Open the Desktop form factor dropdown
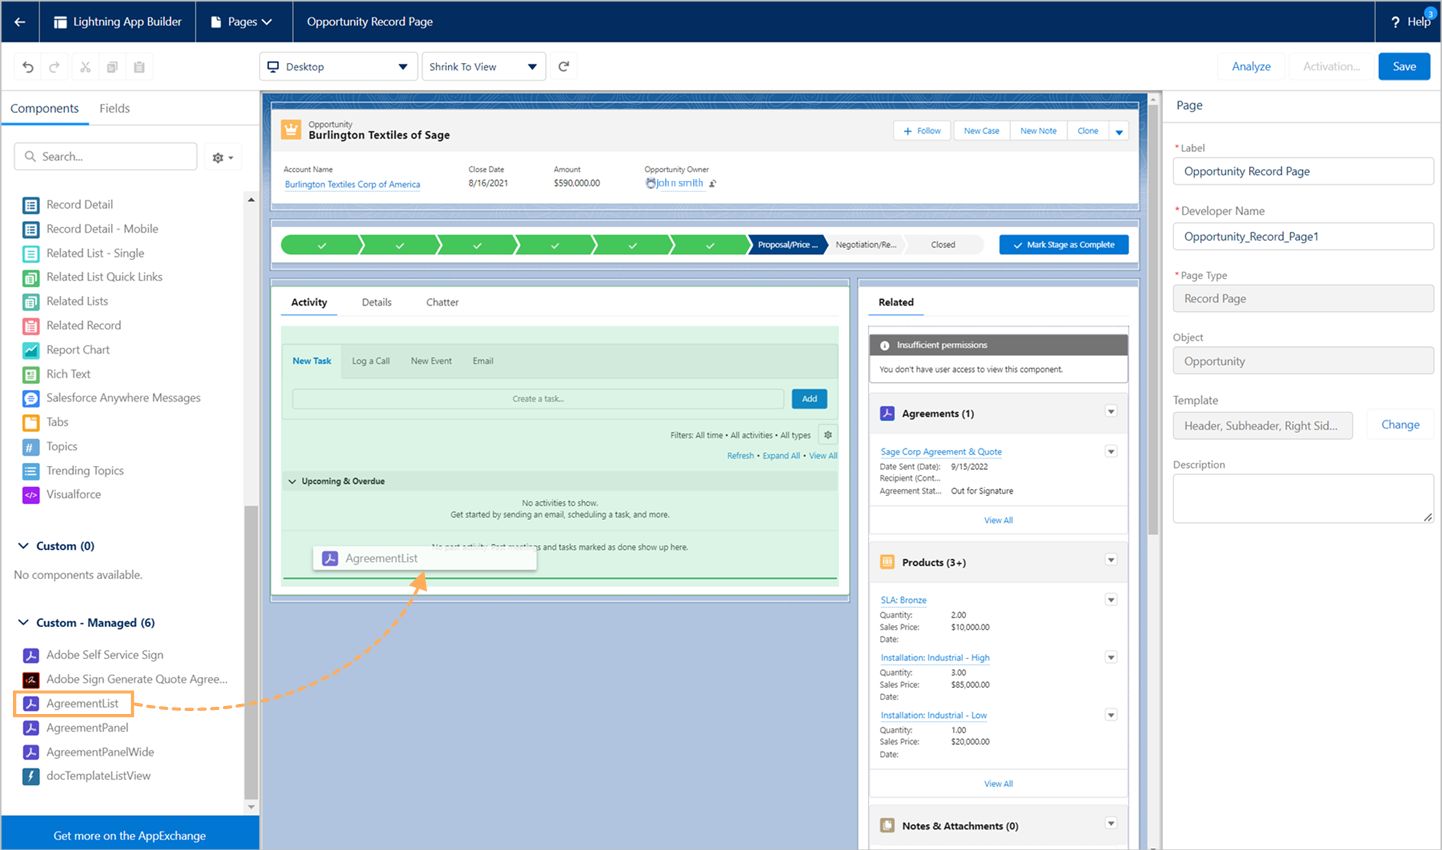The image size is (1442, 850). 337,67
